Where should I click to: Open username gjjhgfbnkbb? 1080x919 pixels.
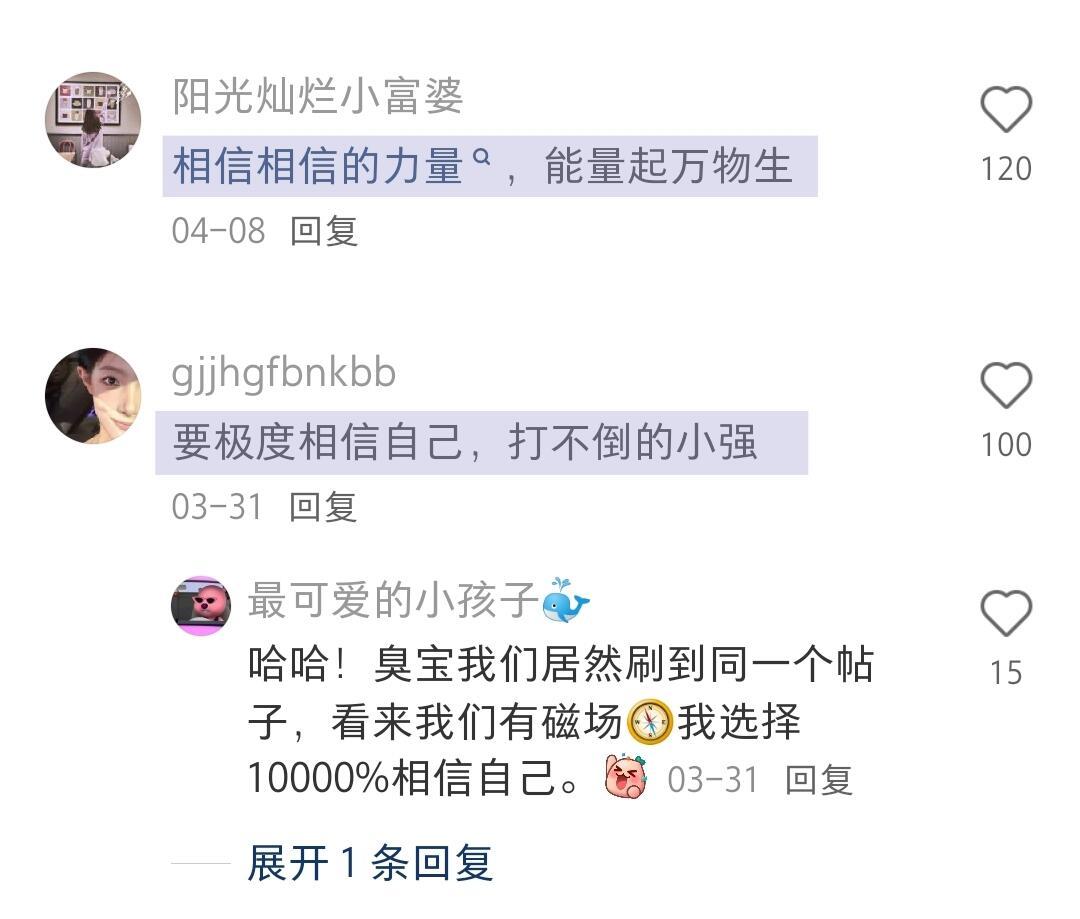(x=284, y=373)
